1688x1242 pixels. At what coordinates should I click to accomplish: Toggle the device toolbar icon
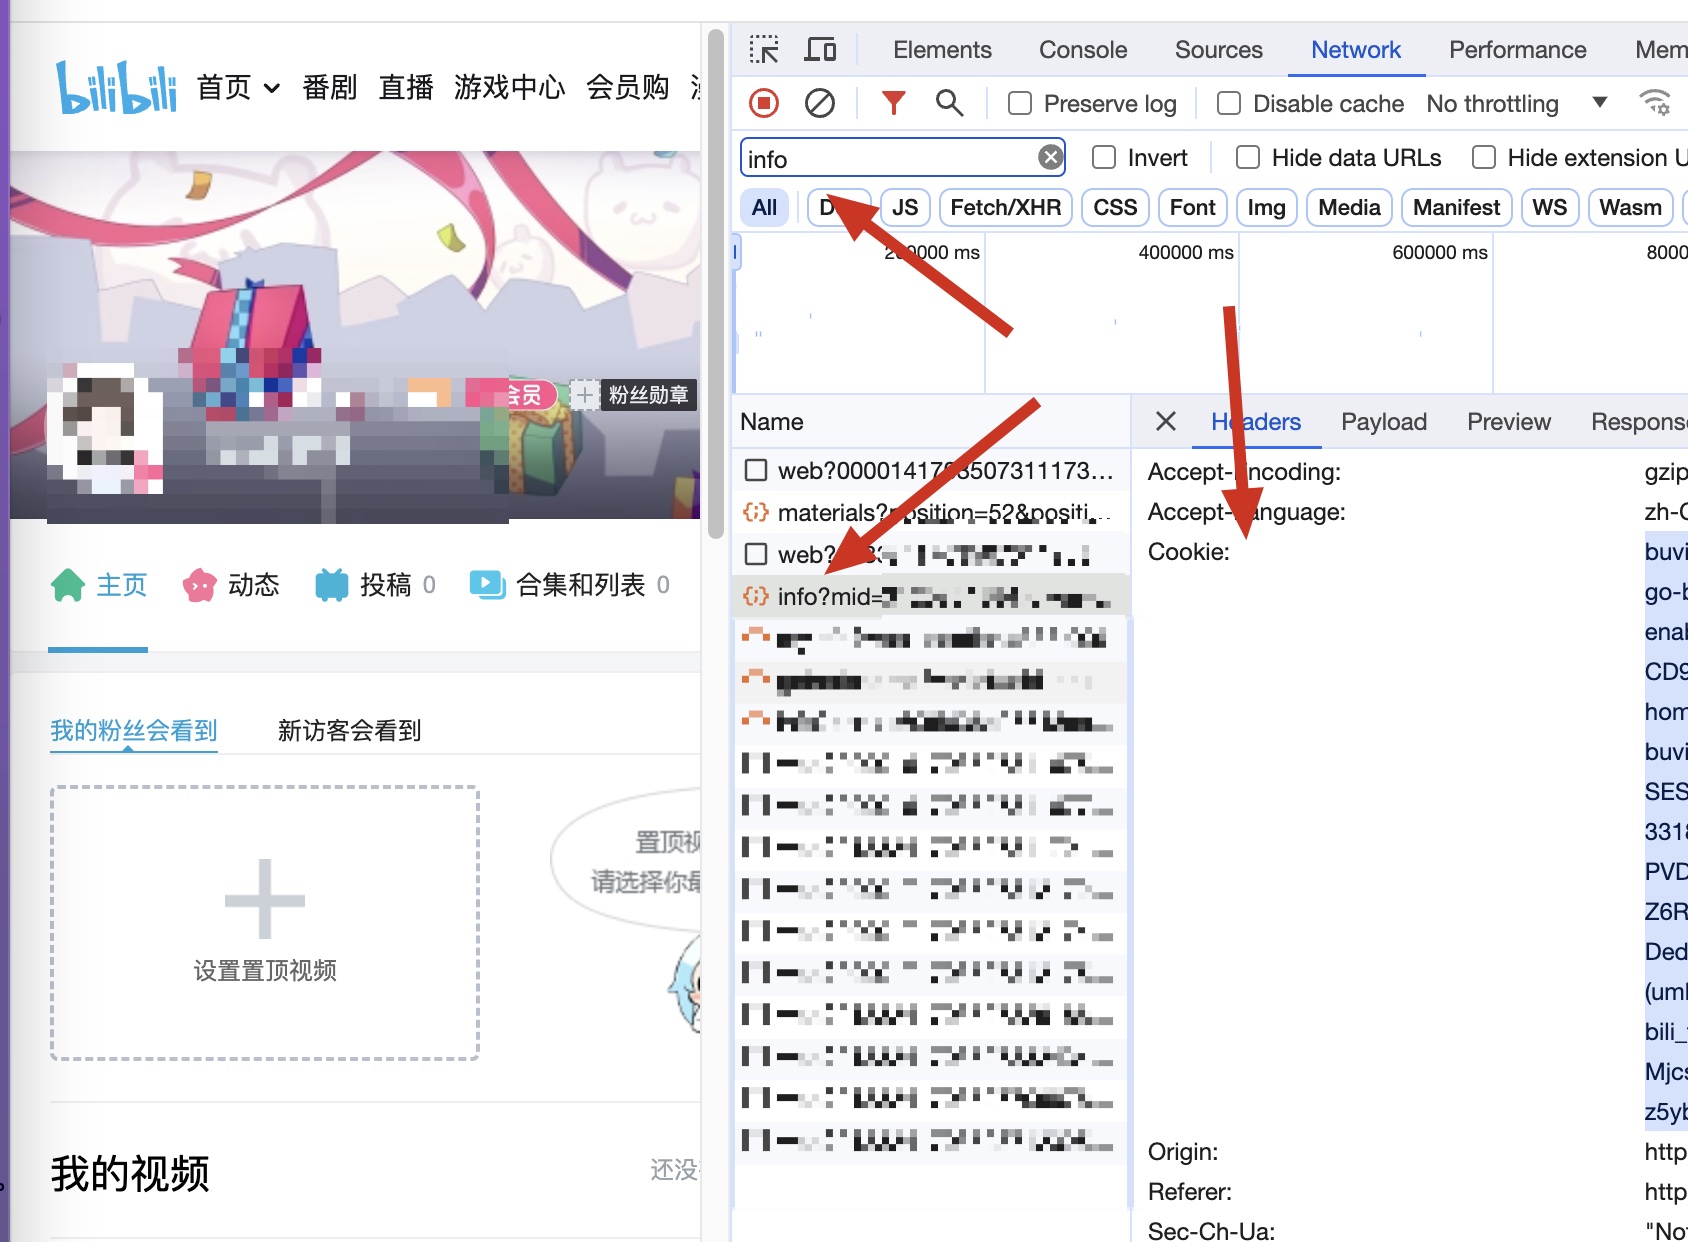coord(821,50)
